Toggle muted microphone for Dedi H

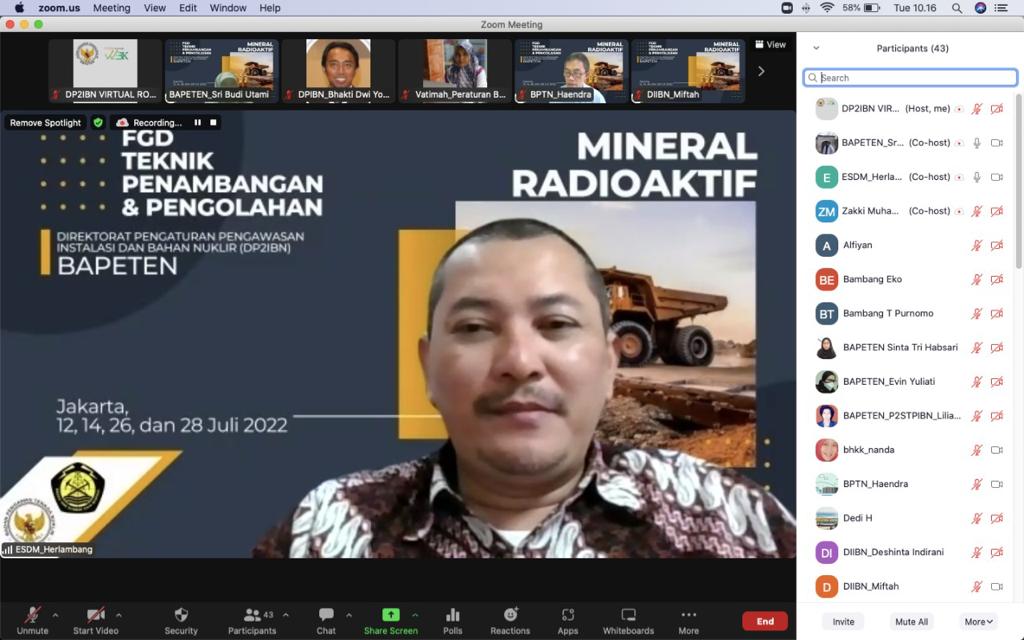[977, 519]
